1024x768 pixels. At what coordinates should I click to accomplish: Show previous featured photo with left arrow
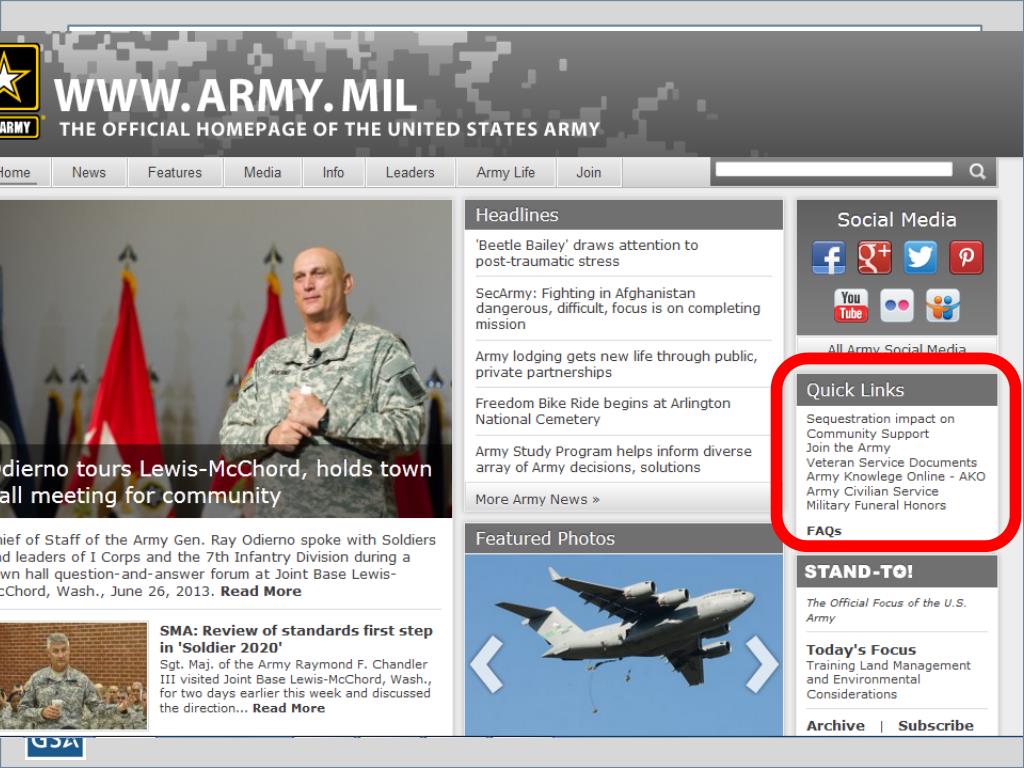pos(487,664)
